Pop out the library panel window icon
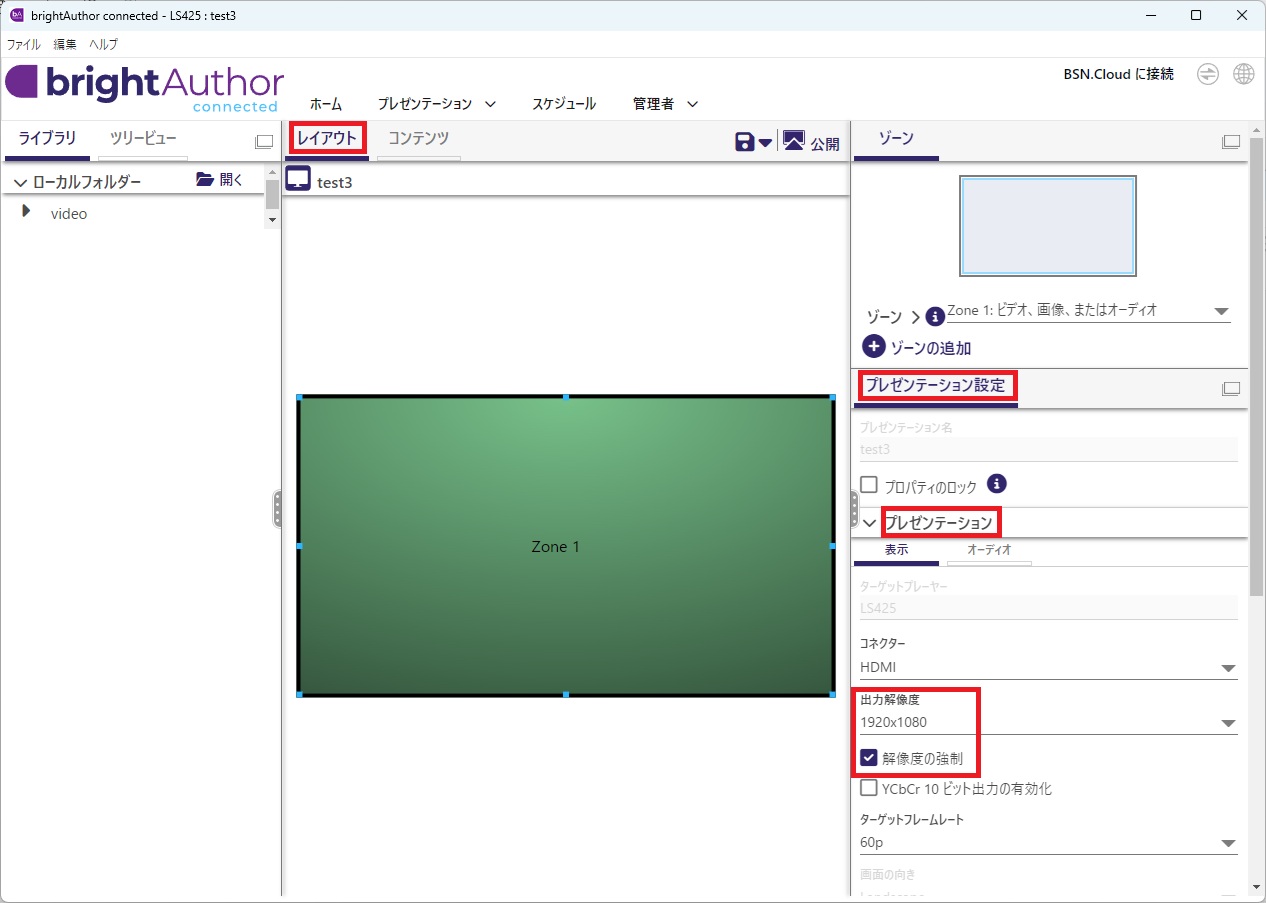The image size is (1266, 903). [264, 142]
